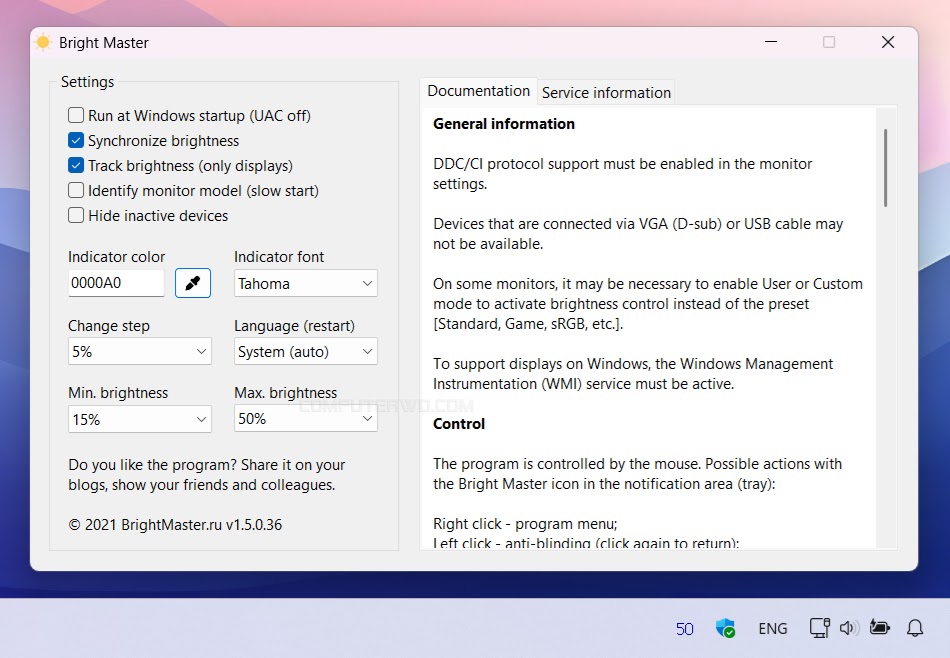This screenshot has height=658, width=950.
Task: Open the notification bell icon
Action: coord(915,628)
